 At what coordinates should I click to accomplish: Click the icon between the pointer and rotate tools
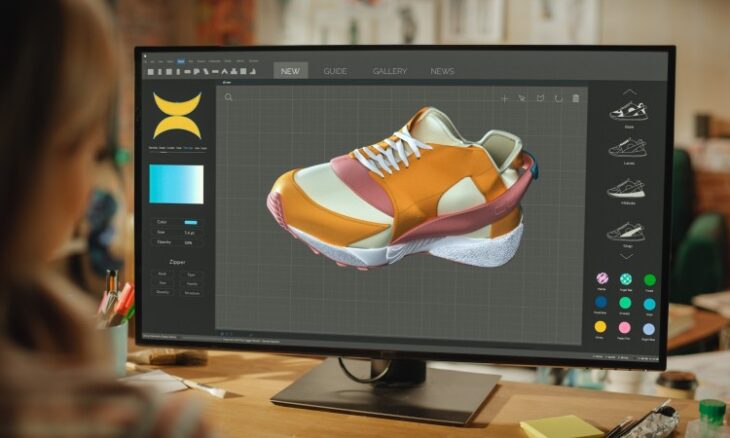pyautogui.click(x=540, y=99)
